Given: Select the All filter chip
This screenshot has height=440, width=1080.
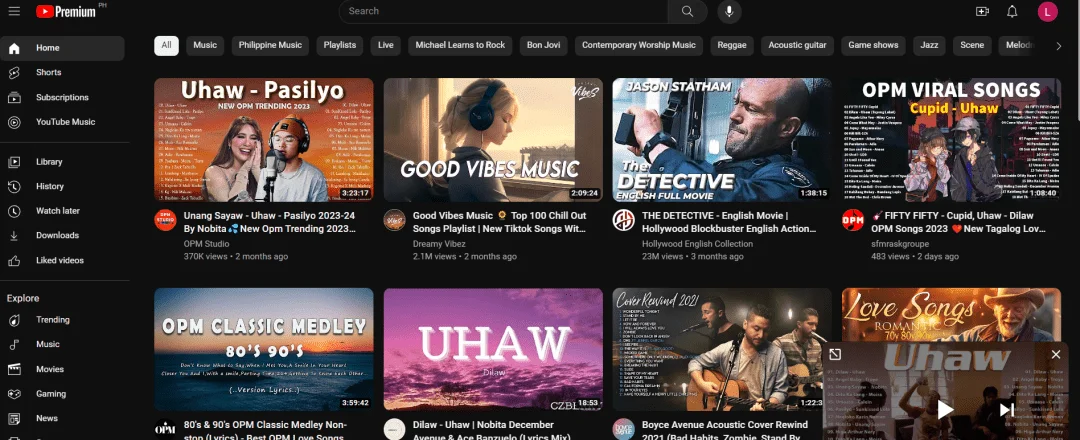Looking at the screenshot, I should [x=166, y=45].
